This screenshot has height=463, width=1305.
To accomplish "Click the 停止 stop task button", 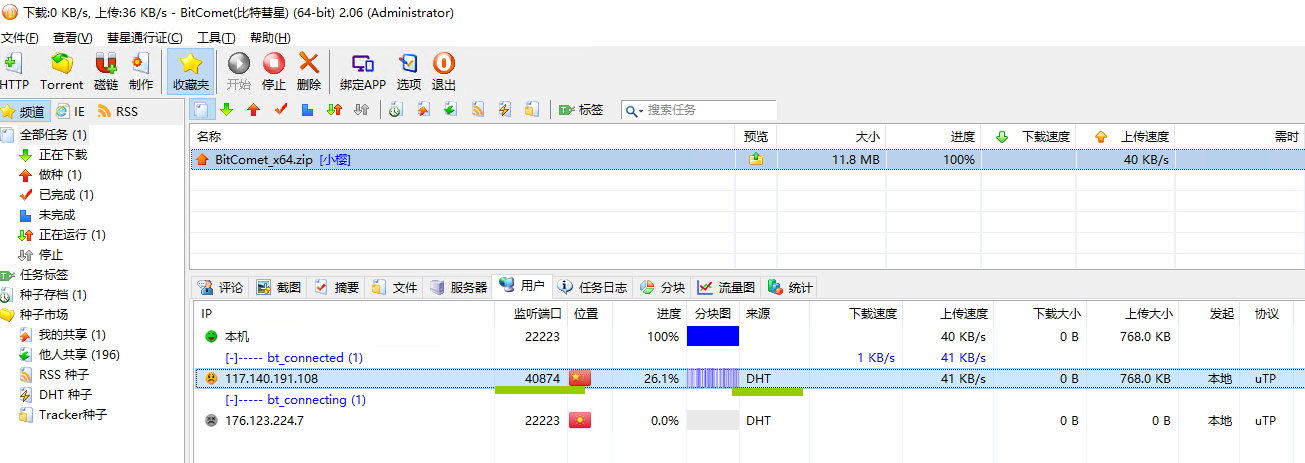I will (x=274, y=71).
